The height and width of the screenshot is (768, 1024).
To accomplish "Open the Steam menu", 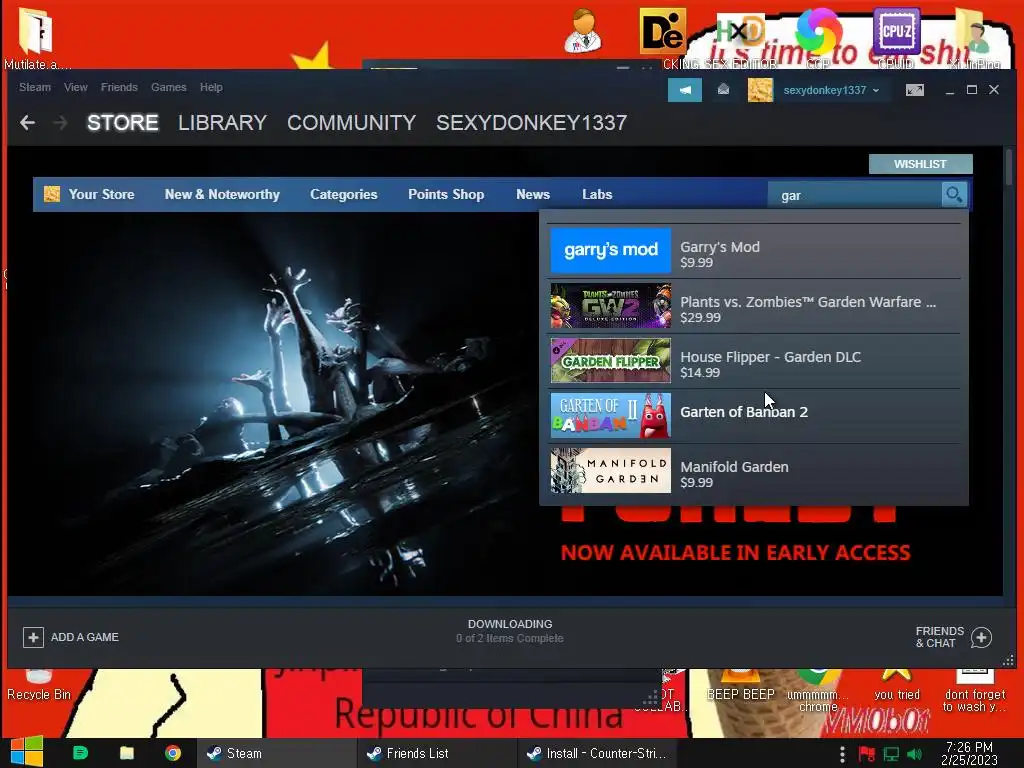I will [35, 87].
